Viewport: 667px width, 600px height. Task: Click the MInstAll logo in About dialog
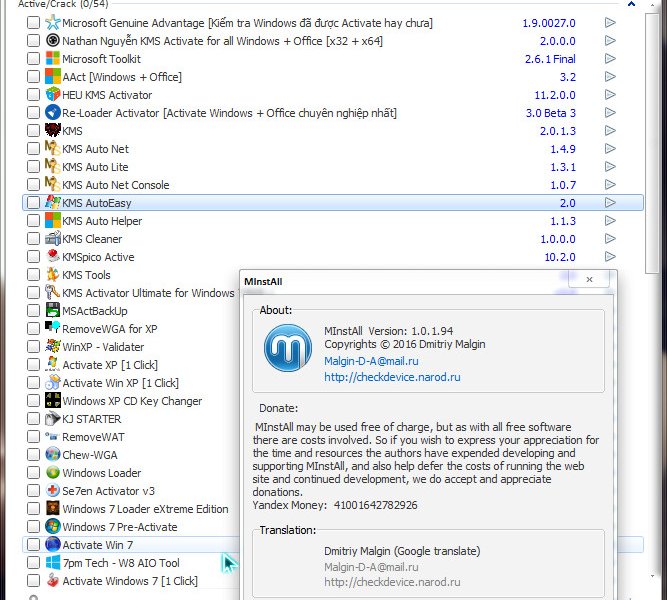click(x=288, y=348)
